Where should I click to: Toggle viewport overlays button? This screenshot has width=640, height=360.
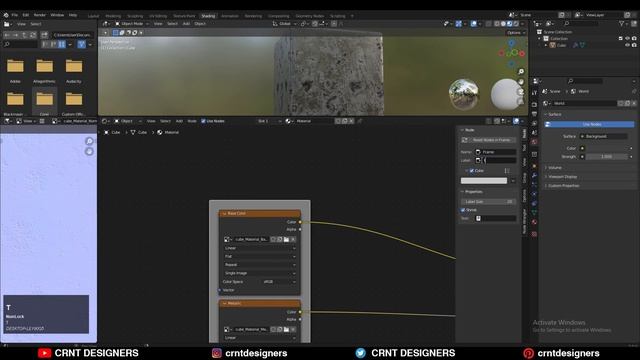473,24
